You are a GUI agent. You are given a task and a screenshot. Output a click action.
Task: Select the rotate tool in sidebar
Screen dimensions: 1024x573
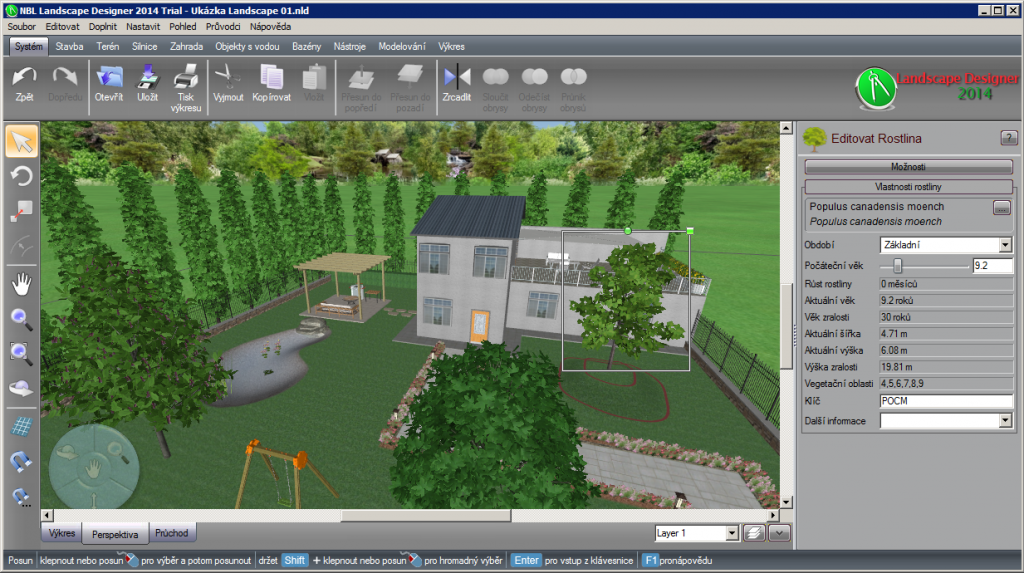(22, 176)
